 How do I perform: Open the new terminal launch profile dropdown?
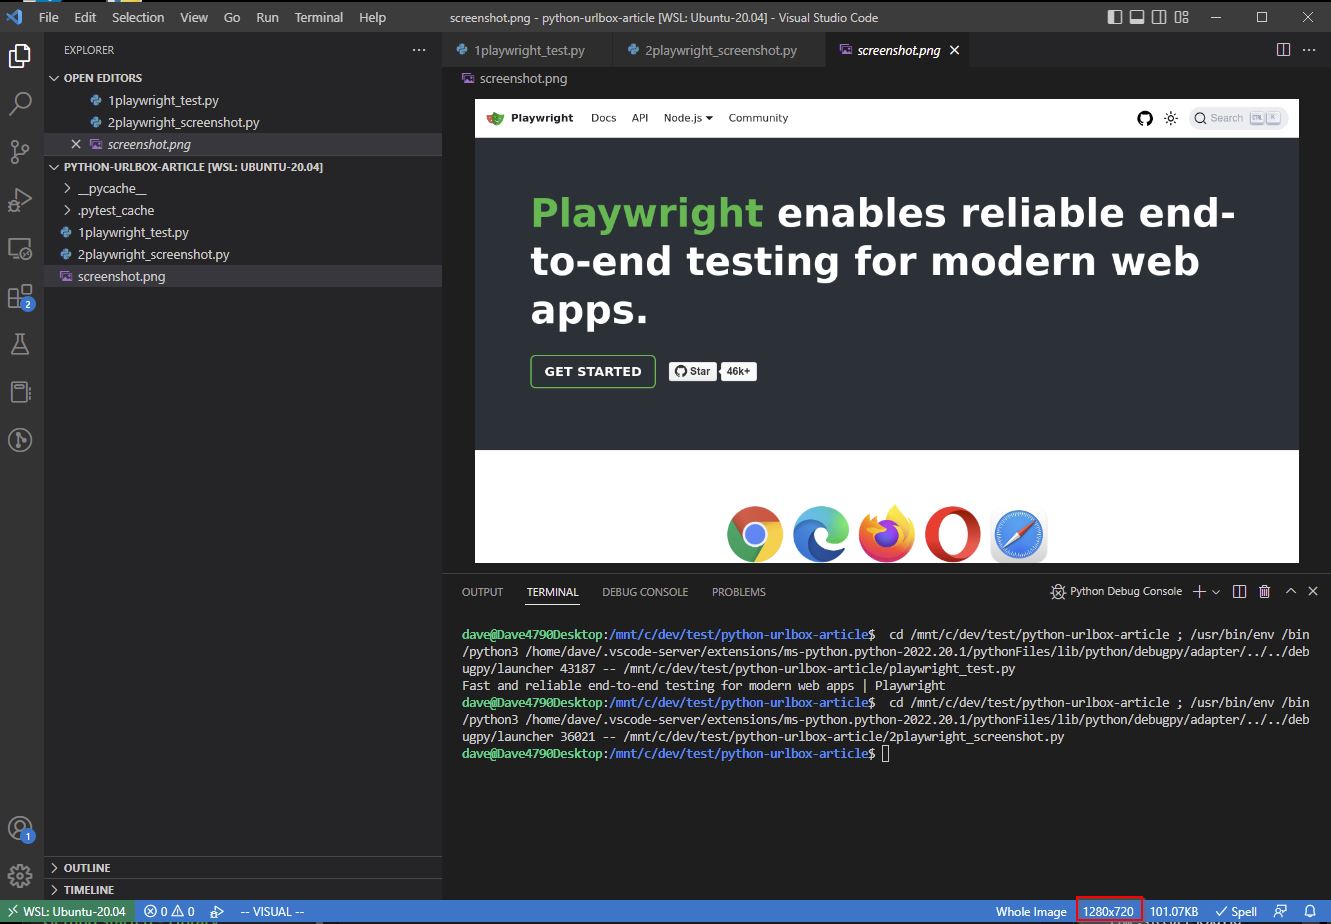pos(1216,592)
